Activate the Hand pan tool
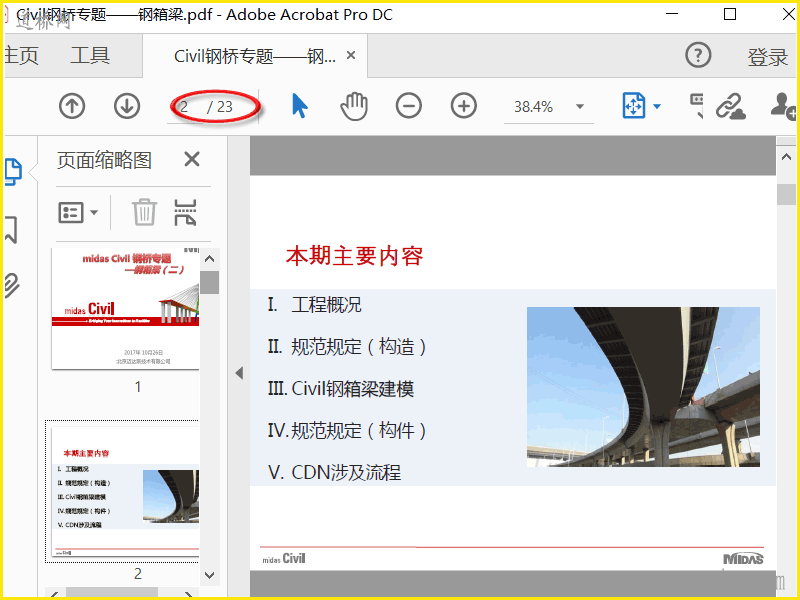Viewport: 800px width, 600px height. point(354,106)
